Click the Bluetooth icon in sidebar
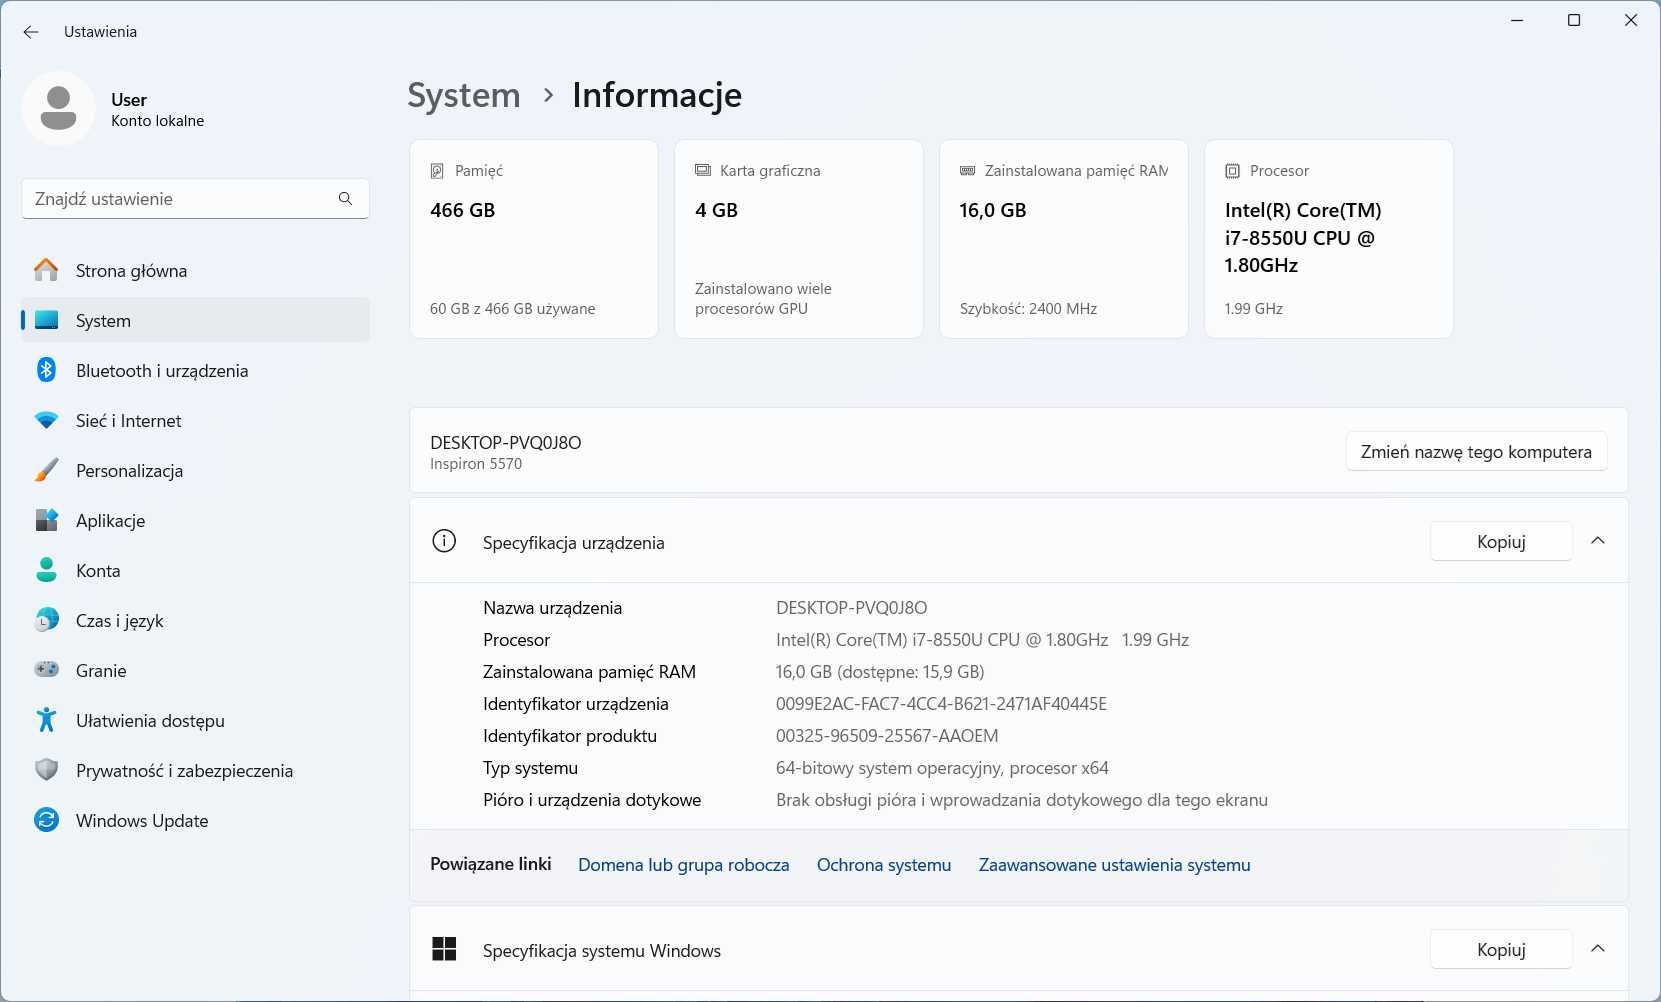This screenshot has width=1661, height=1002. (x=46, y=370)
